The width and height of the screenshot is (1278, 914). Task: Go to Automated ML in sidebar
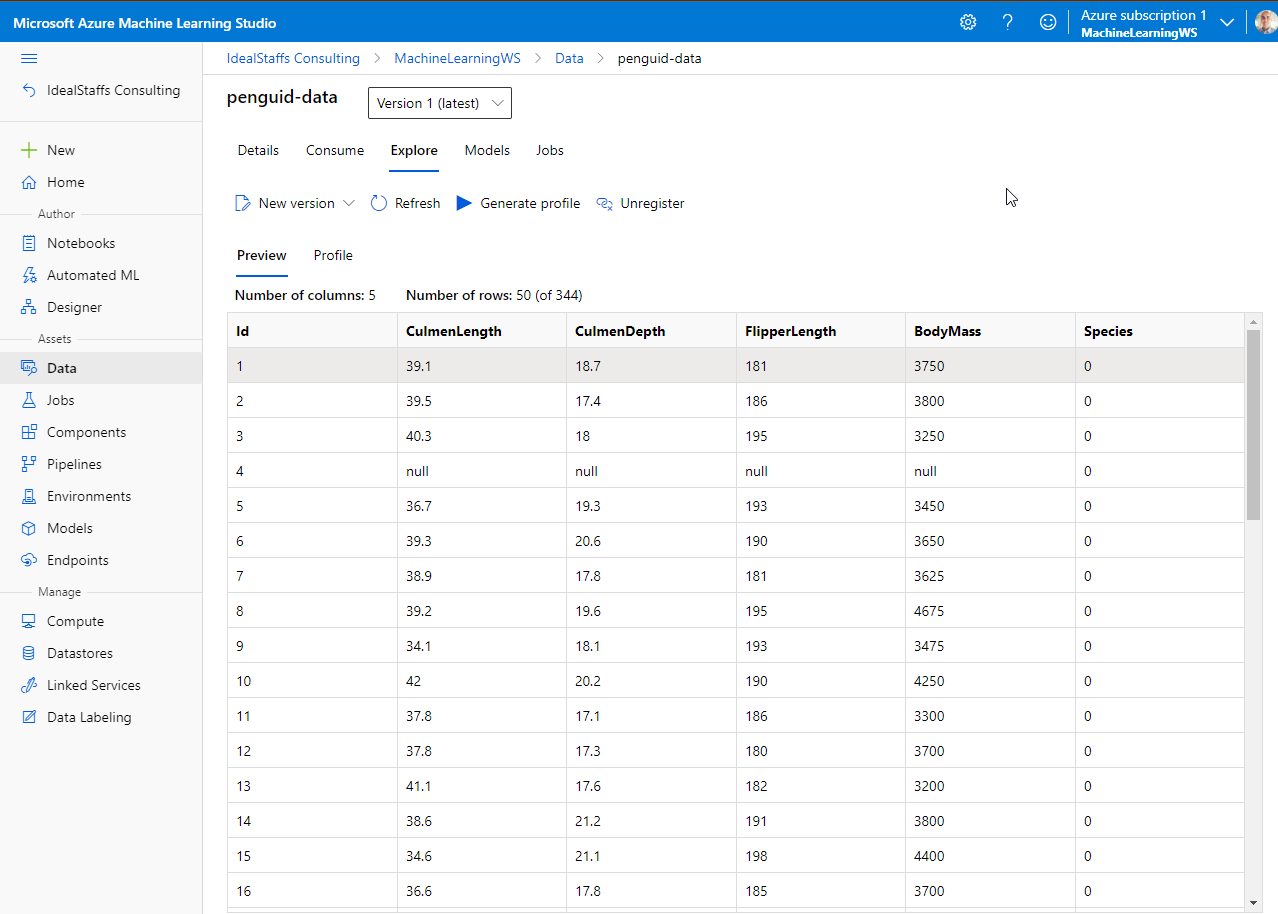click(x=92, y=275)
